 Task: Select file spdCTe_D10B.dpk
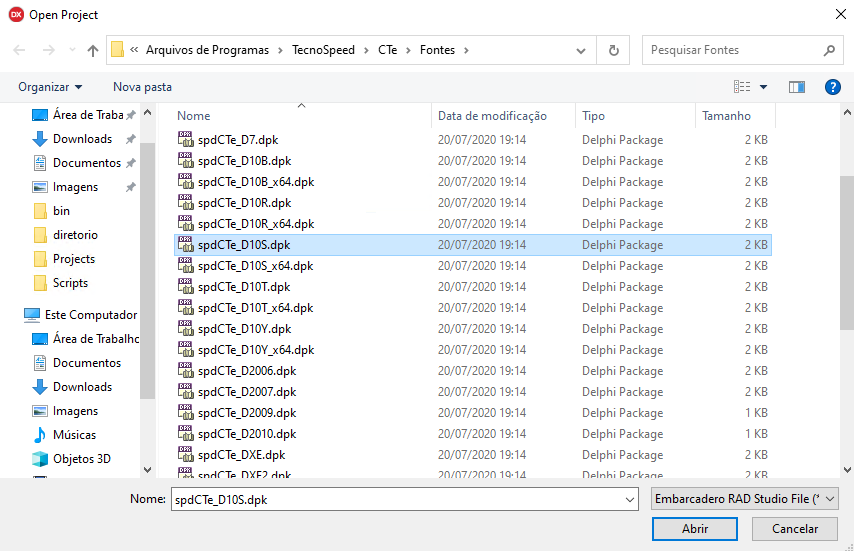245,161
